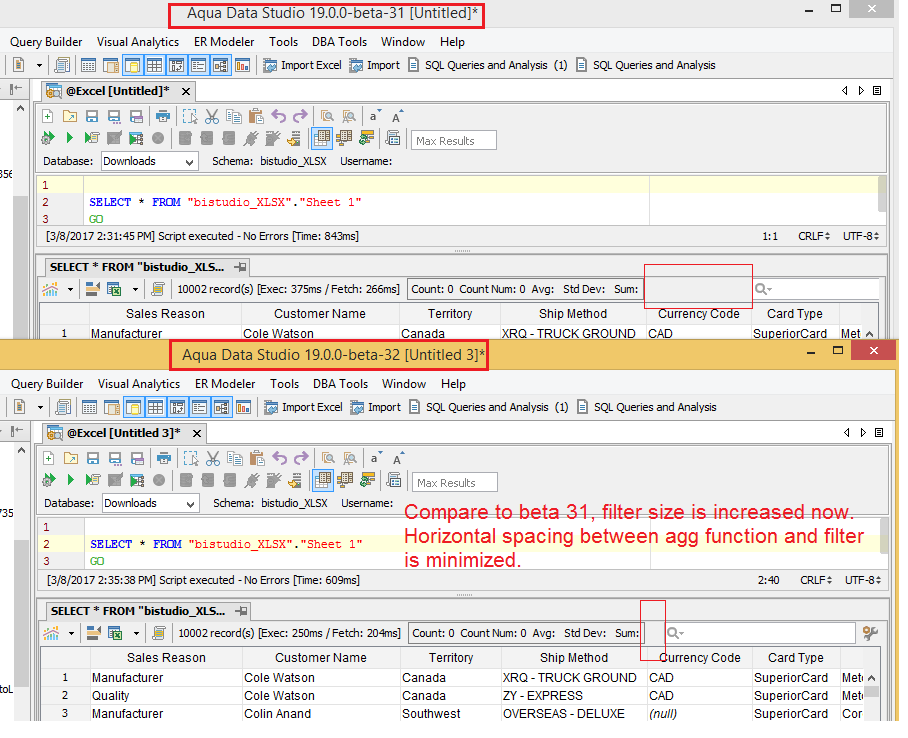Click chart results icon in beta-31 results bar
The width and height of the screenshot is (908, 738).
tap(50, 289)
